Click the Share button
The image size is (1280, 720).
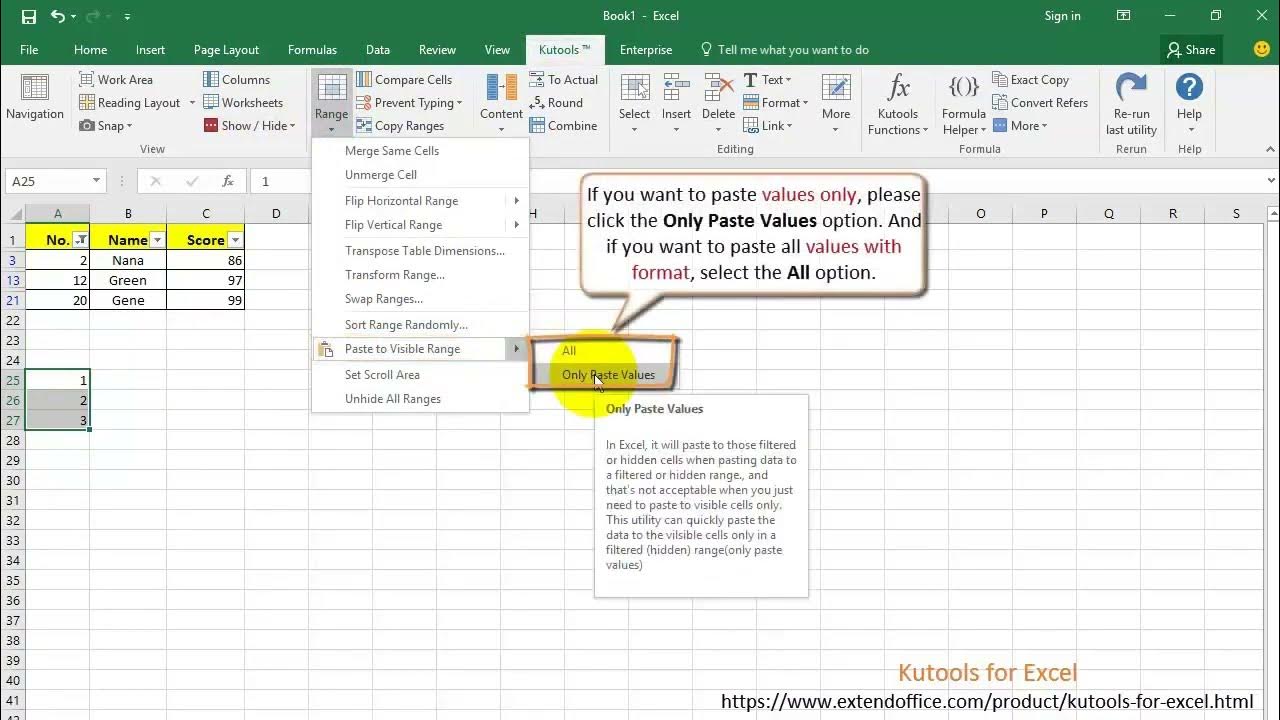coord(1191,50)
